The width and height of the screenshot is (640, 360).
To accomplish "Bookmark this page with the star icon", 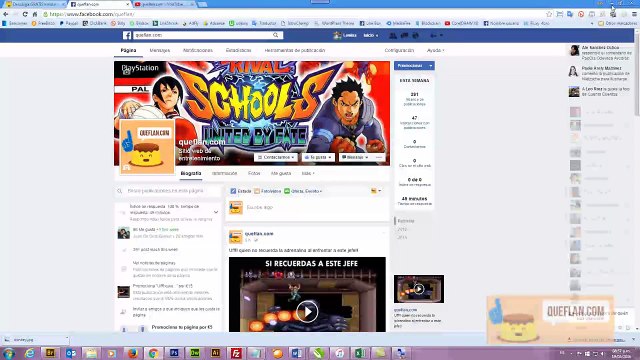I will coord(549,14).
